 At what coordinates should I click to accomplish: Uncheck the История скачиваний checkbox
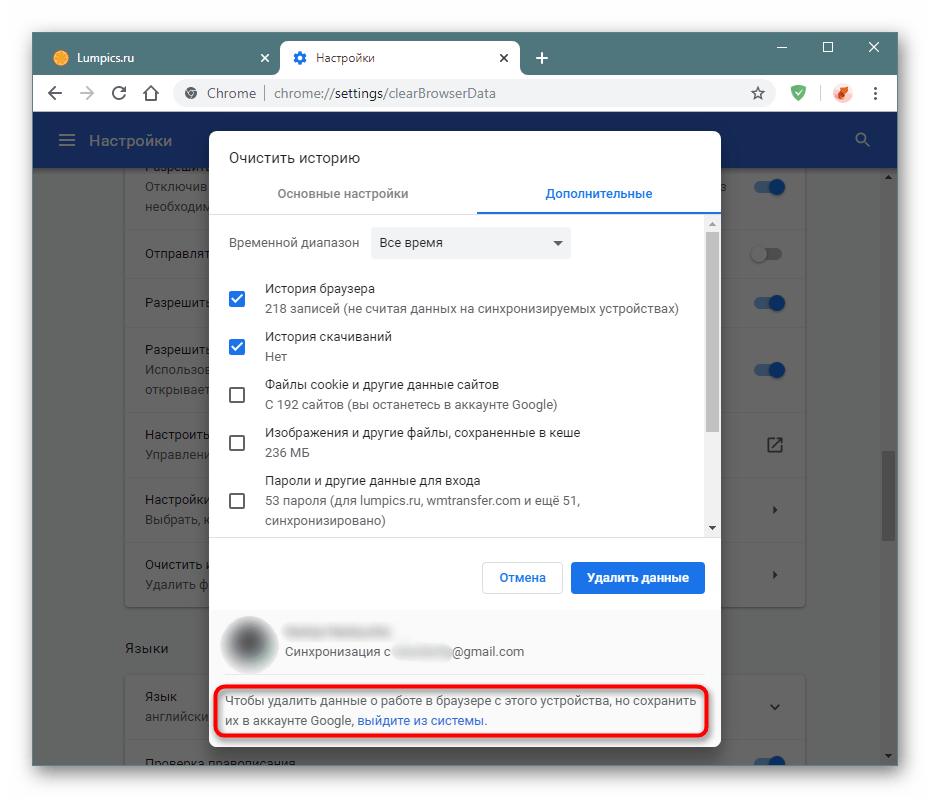pos(237,347)
